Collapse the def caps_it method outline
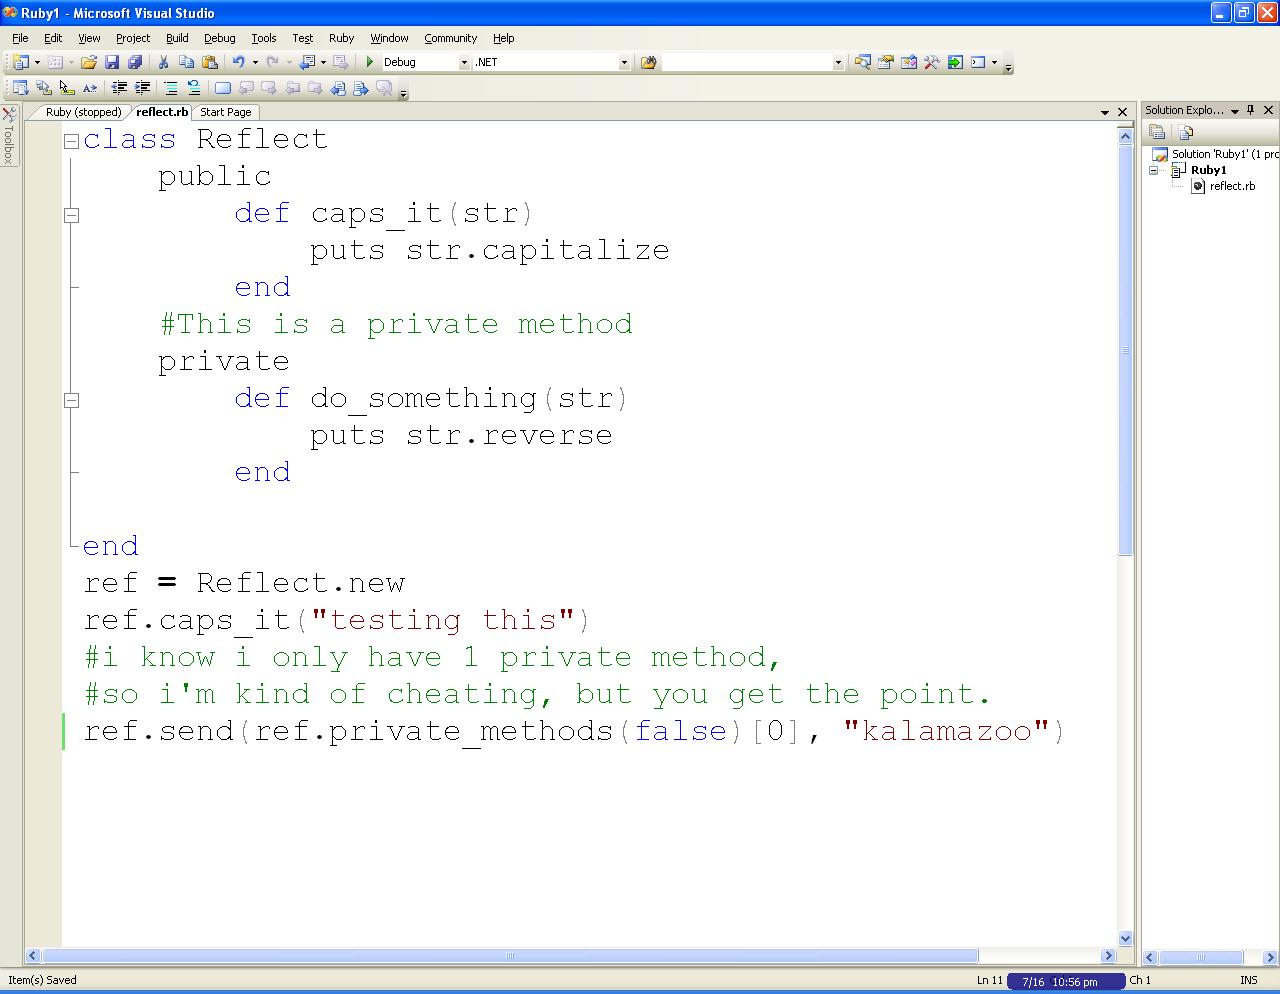 coord(71,215)
